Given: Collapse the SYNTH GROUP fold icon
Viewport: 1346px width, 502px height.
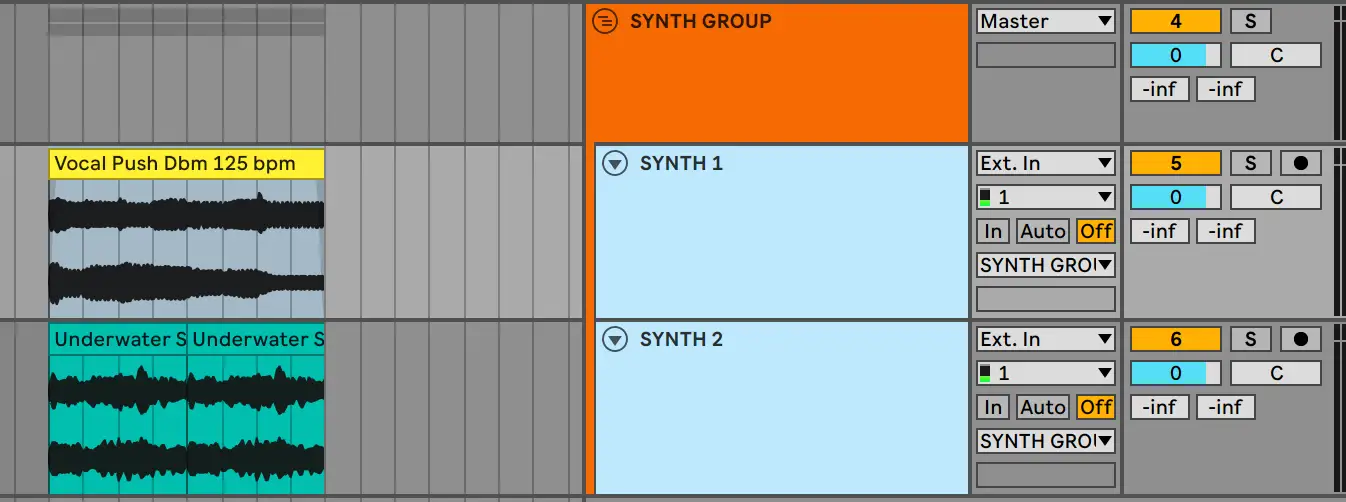Looking at the screenshot, I should click(604, 21).
